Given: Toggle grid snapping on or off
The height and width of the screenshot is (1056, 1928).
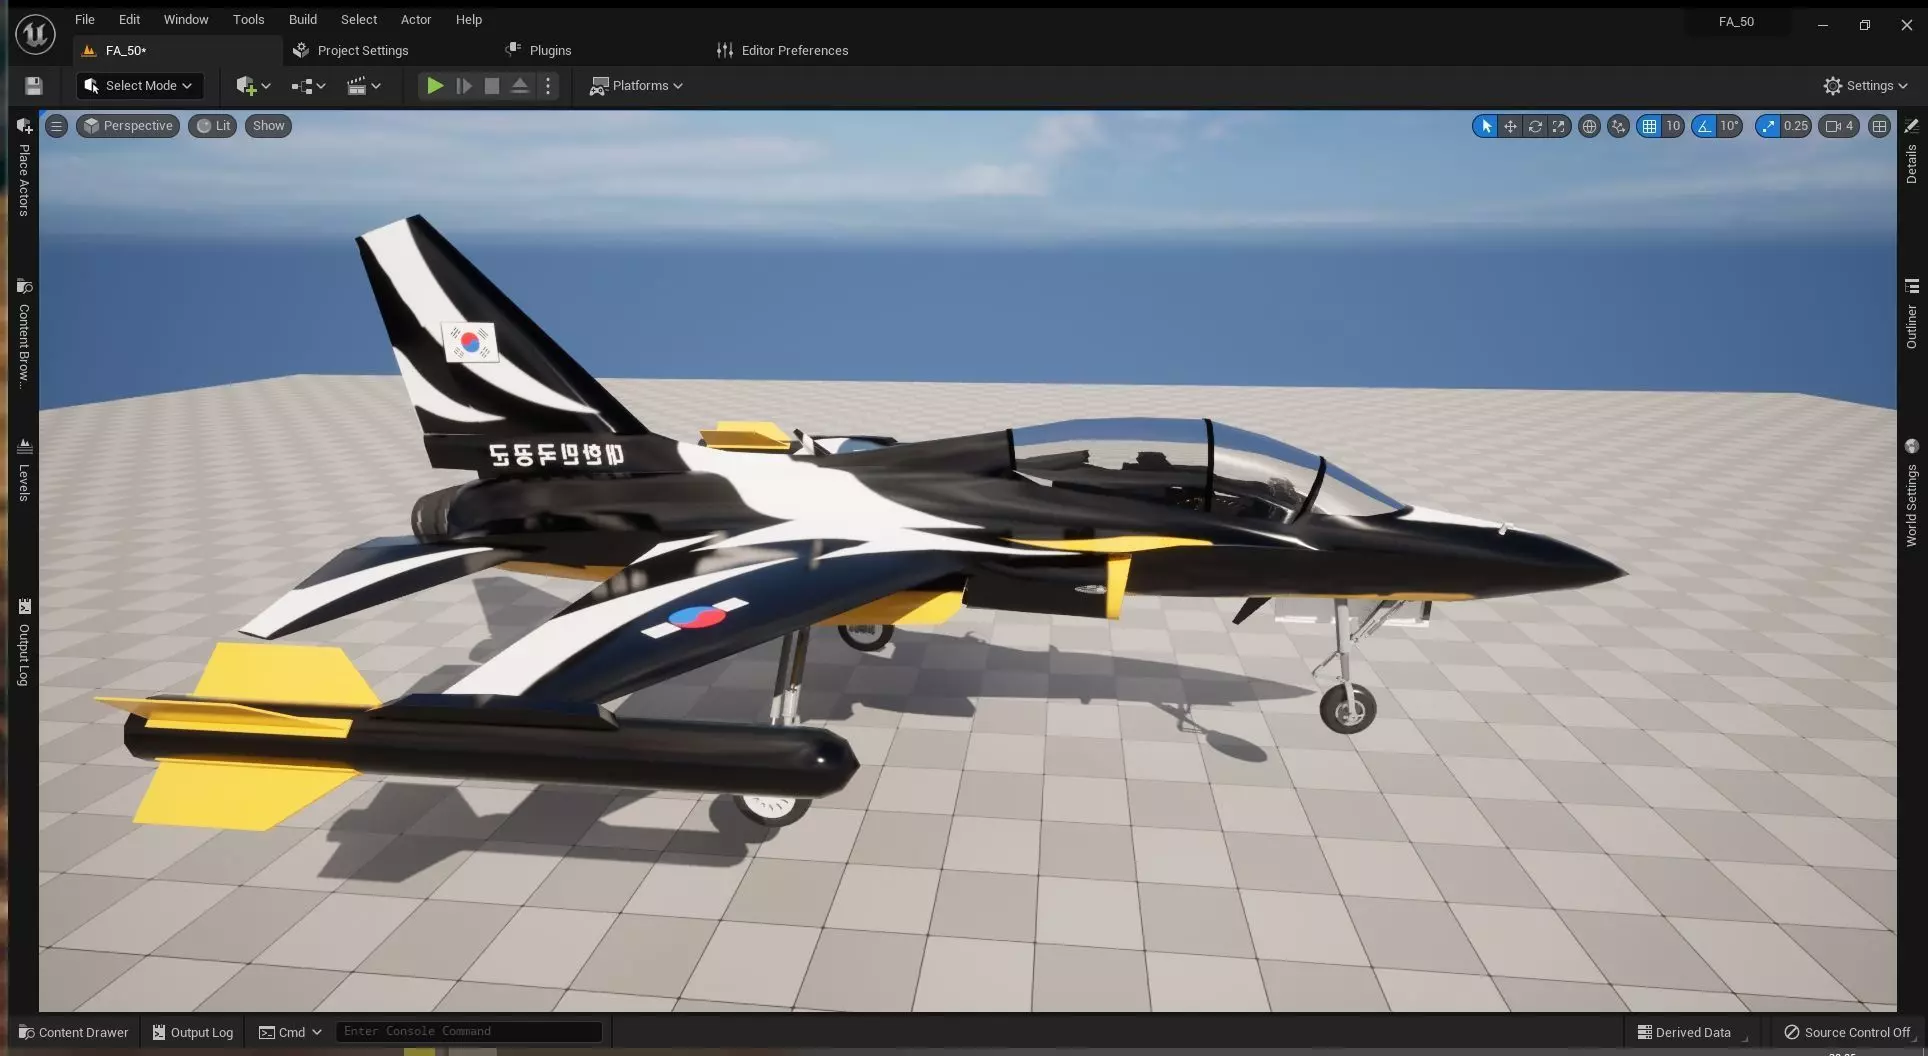Looking at the screenshot, I should pyautogui.click(x=1649, y=126).
